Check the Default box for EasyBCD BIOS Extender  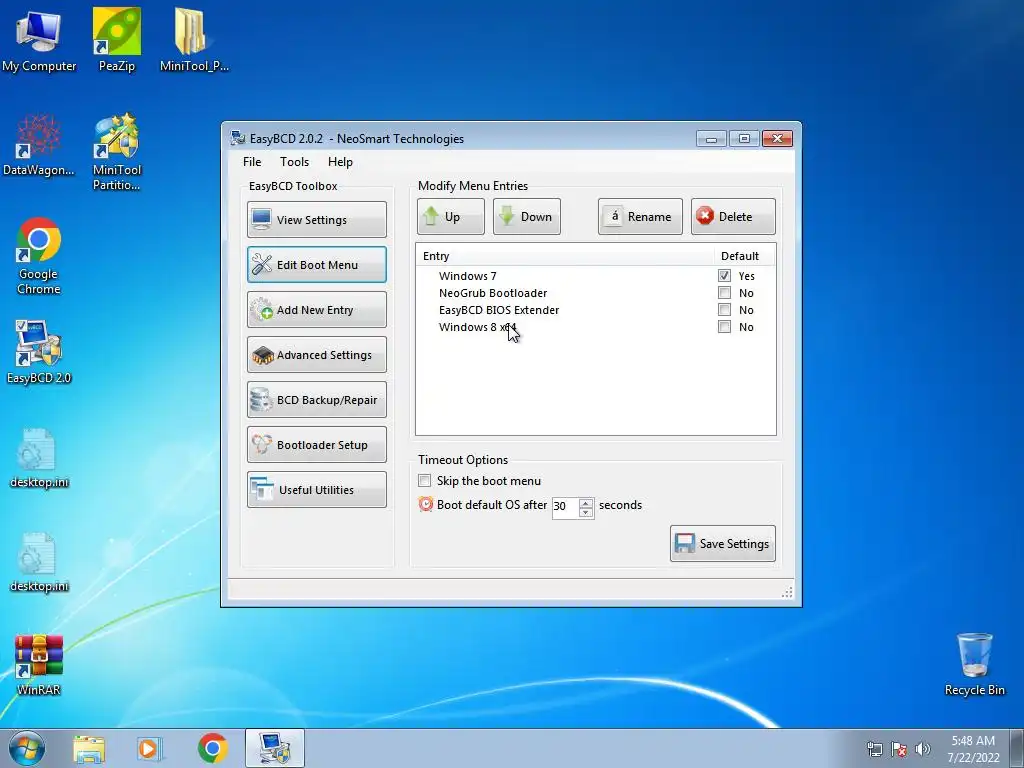724,310
